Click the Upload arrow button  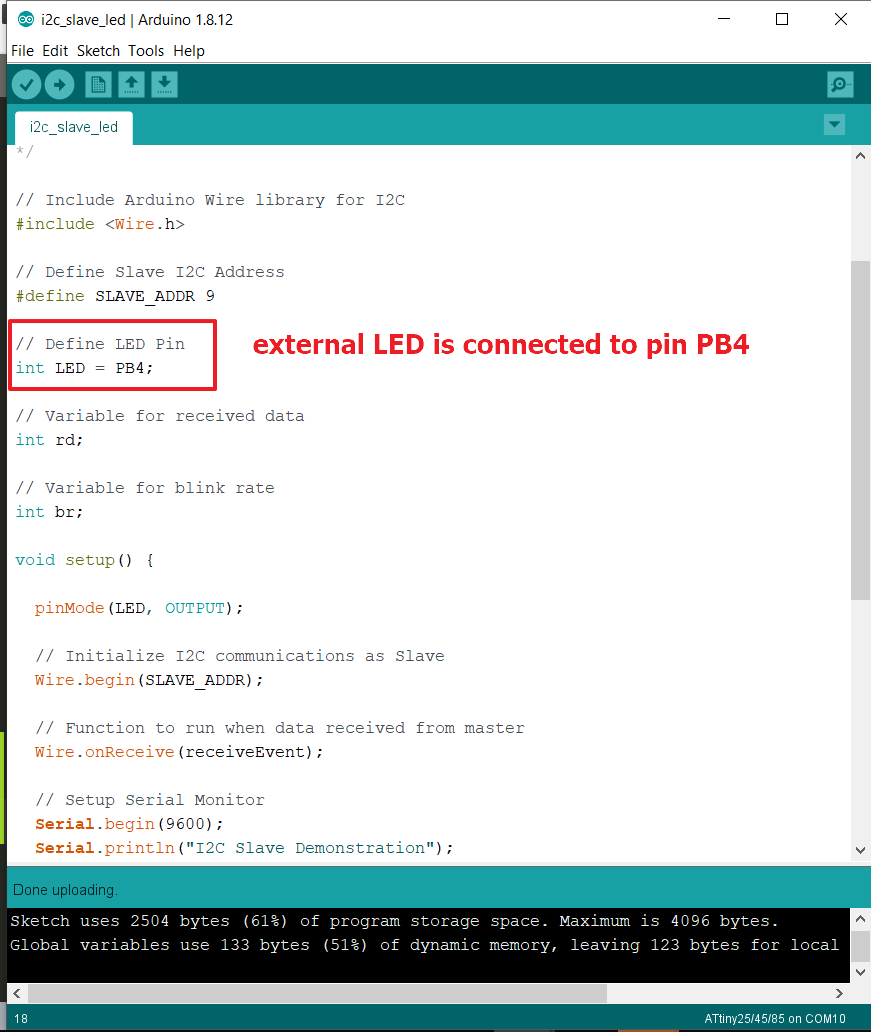(60, 85)
